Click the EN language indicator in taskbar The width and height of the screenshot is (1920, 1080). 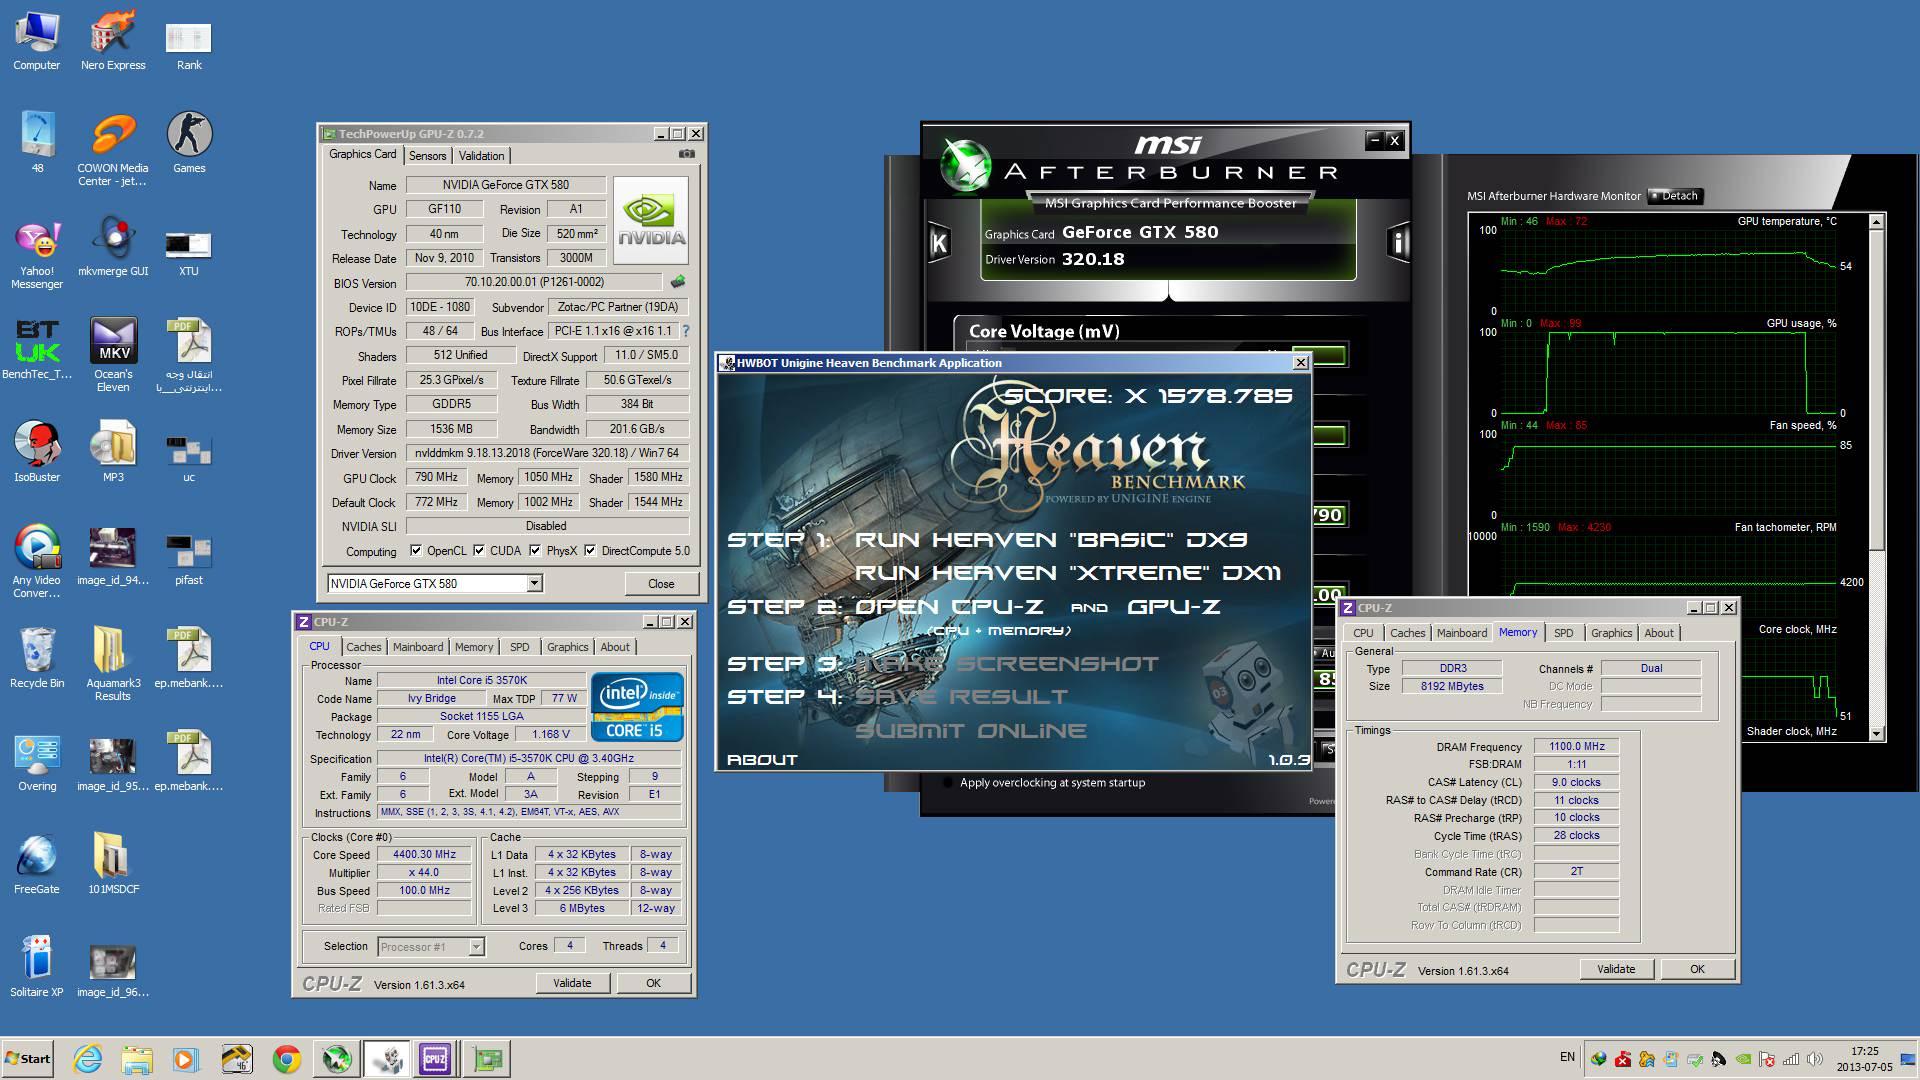(x=1567, y=1057)
